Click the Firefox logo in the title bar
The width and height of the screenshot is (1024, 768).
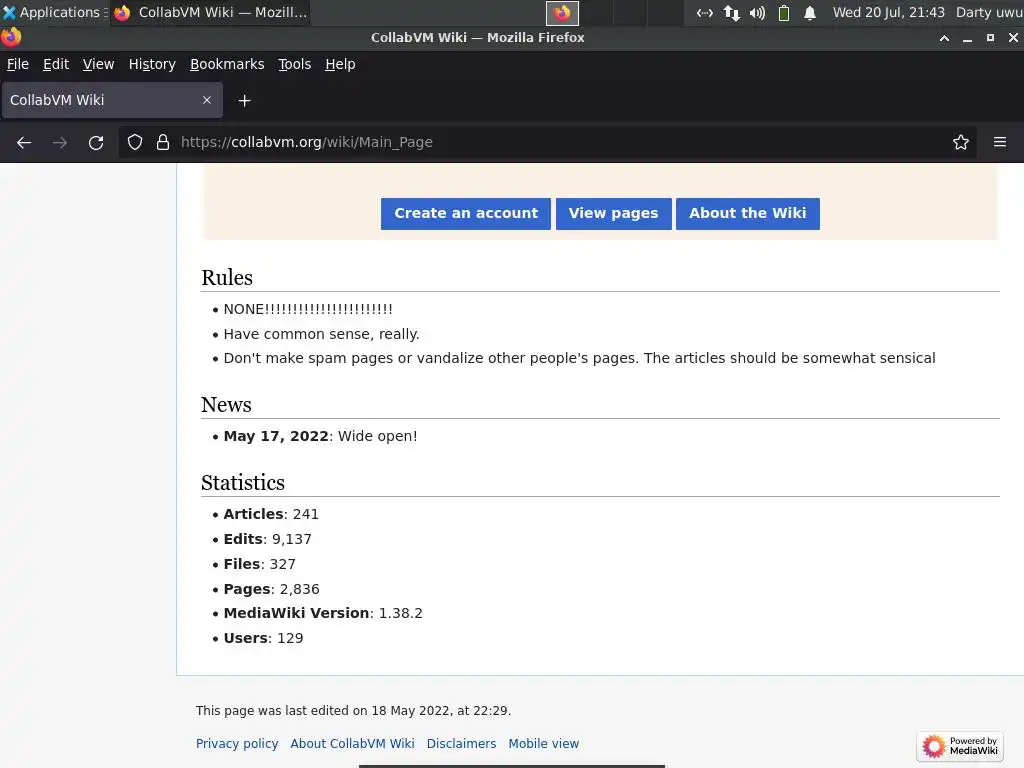[x=10, y=37]
